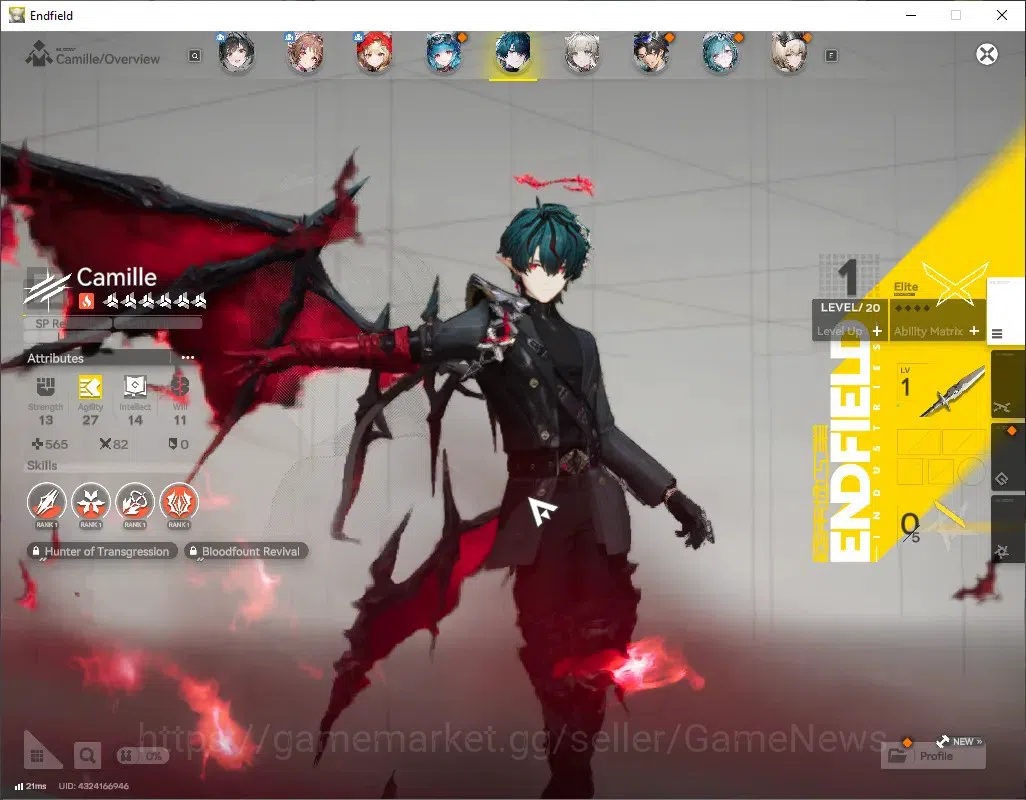Click the Camille/Overview header logo
The width and height of the screenshot is (1026, 800).
38,54
